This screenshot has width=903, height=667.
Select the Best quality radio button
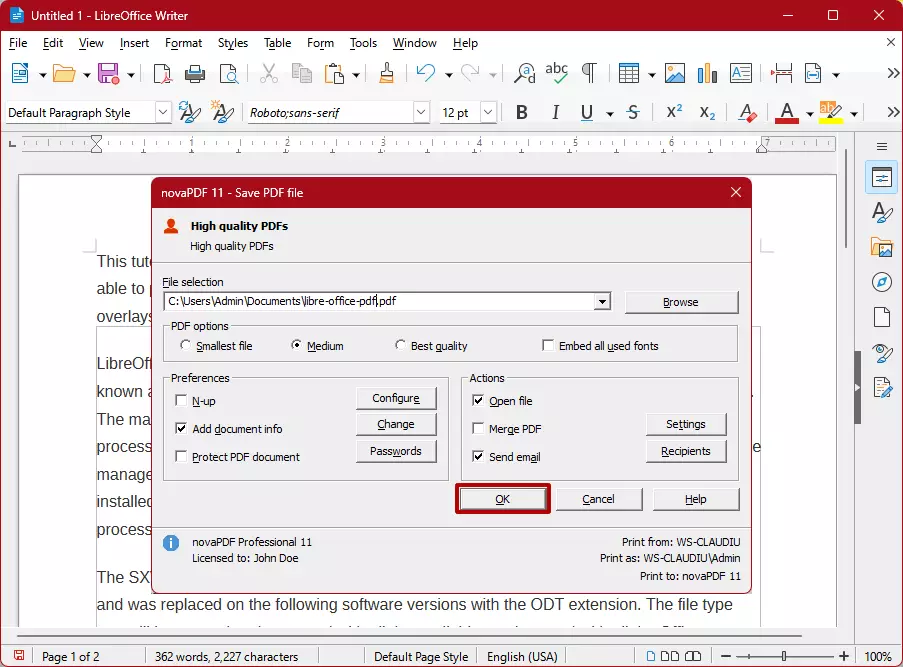coord(401,346)
